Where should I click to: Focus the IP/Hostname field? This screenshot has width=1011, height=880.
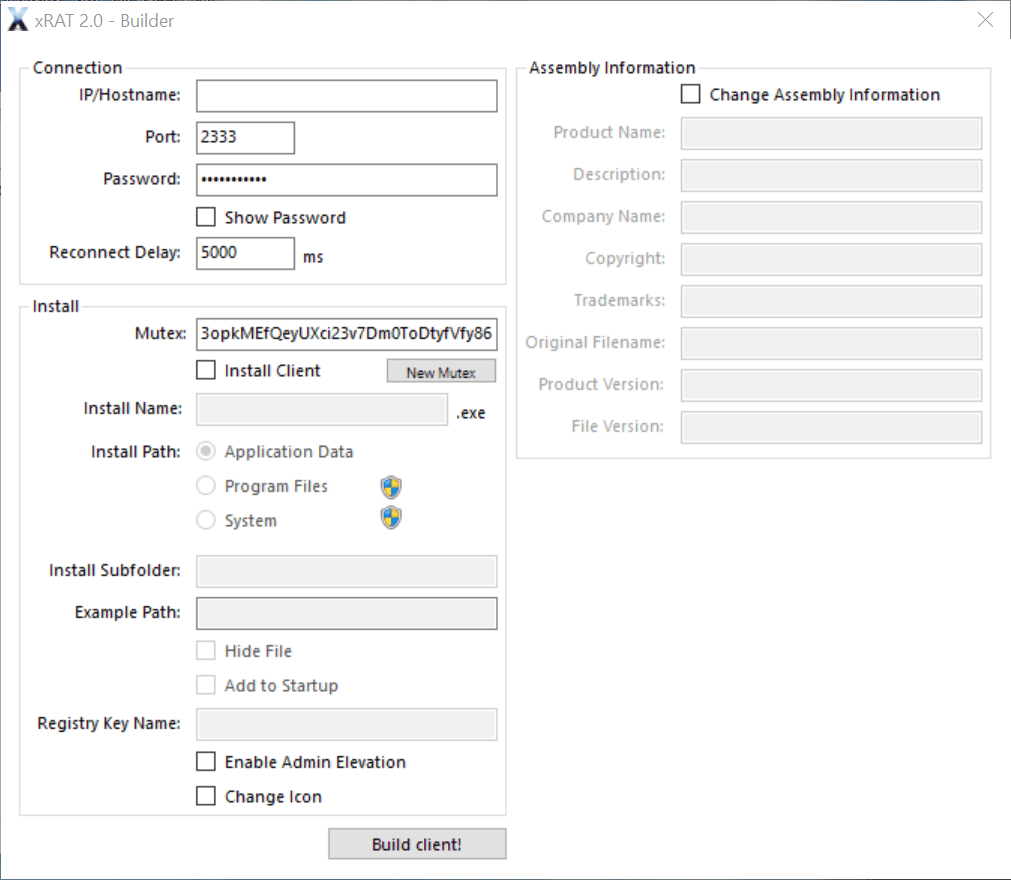pyautogui.click(x=347, y=95)
